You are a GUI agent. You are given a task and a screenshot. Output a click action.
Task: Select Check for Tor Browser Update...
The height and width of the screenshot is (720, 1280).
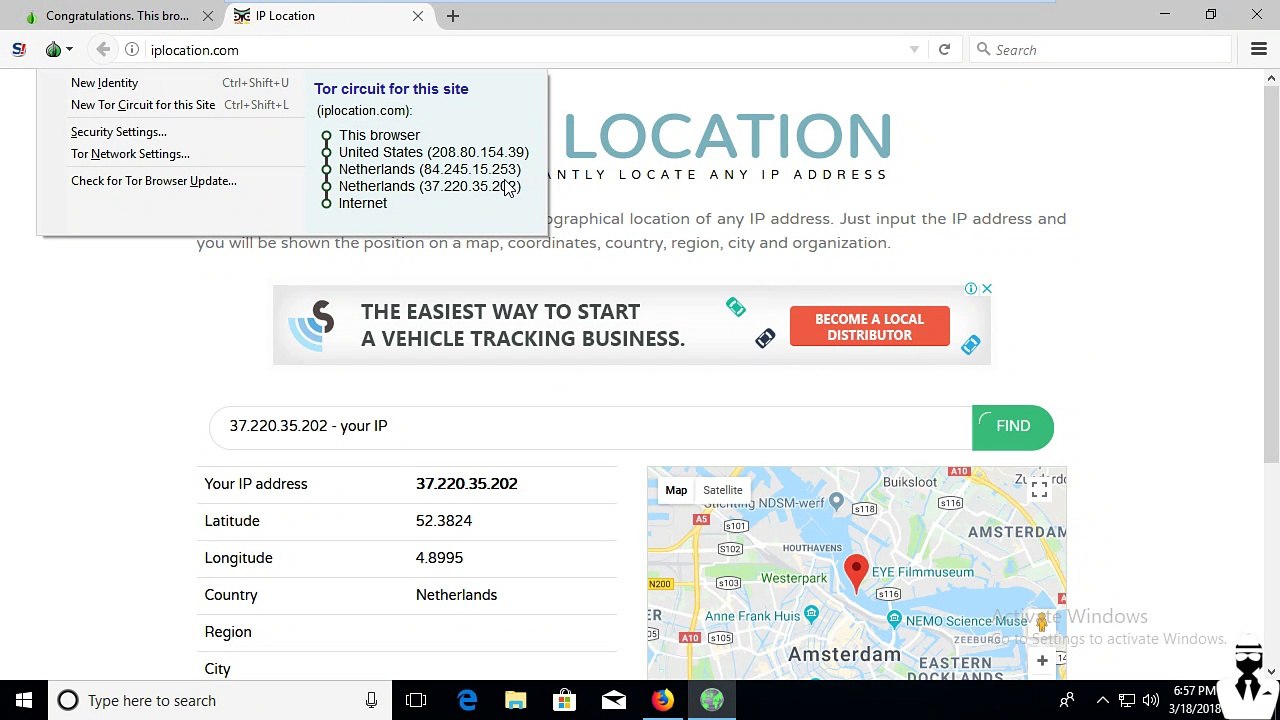[x=154, y=181]
